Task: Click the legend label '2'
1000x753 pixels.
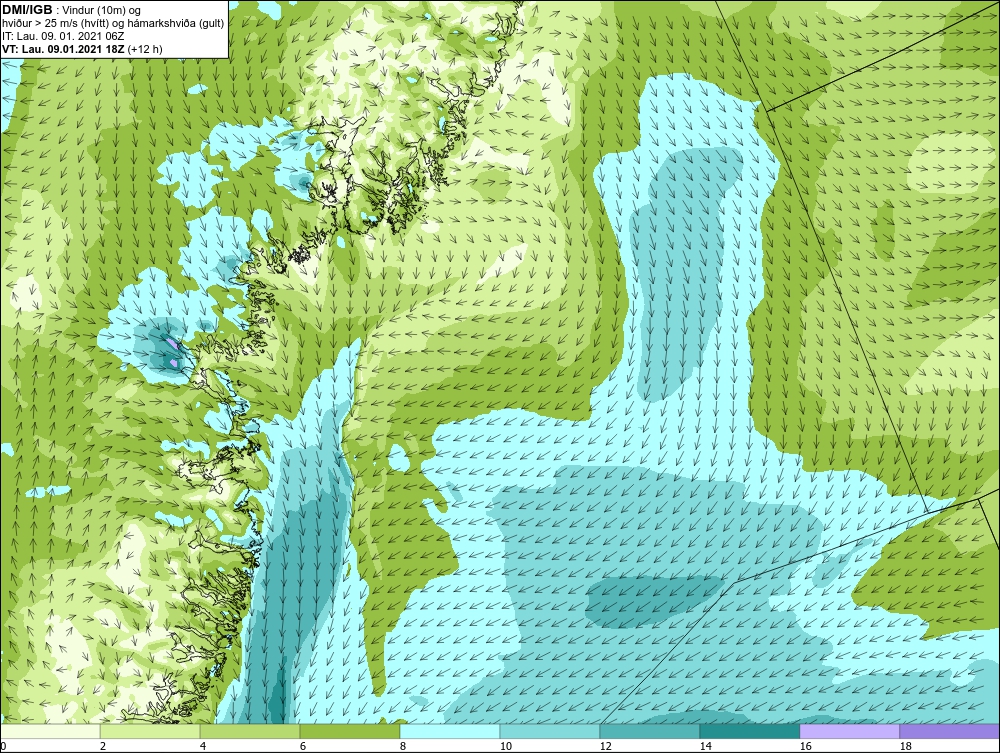Action: (103, 746)
